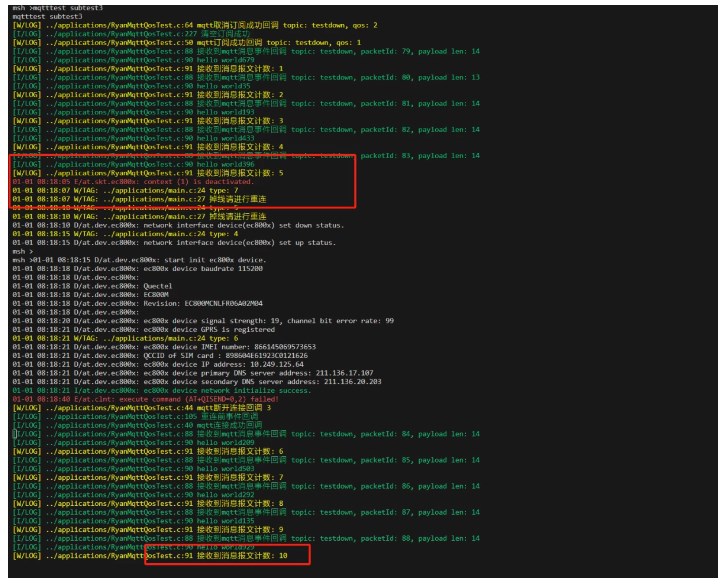
Task: Select the 'set up status.' line
Action: (174, 243)
